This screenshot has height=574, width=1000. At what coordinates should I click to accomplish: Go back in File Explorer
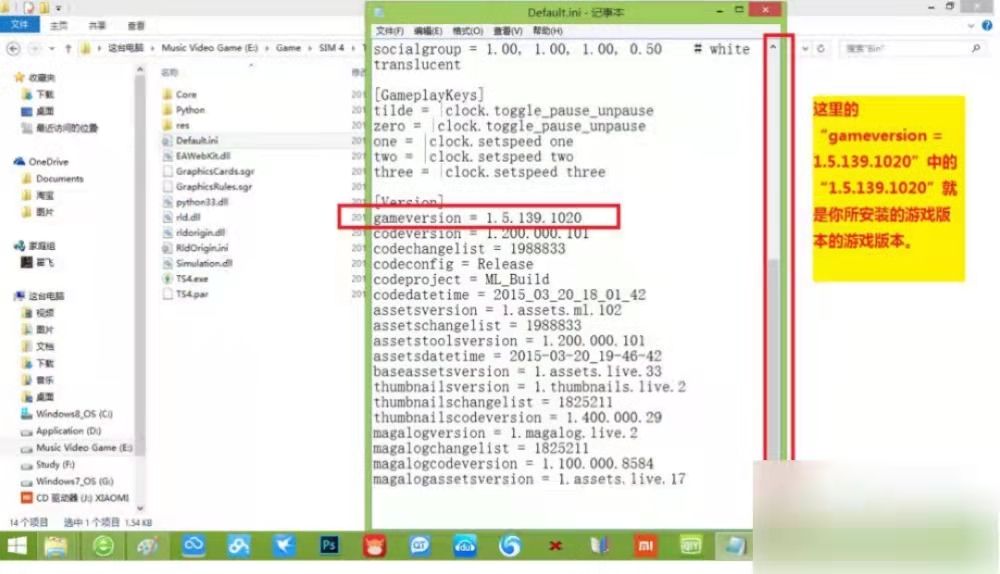(x=13, y=48)
